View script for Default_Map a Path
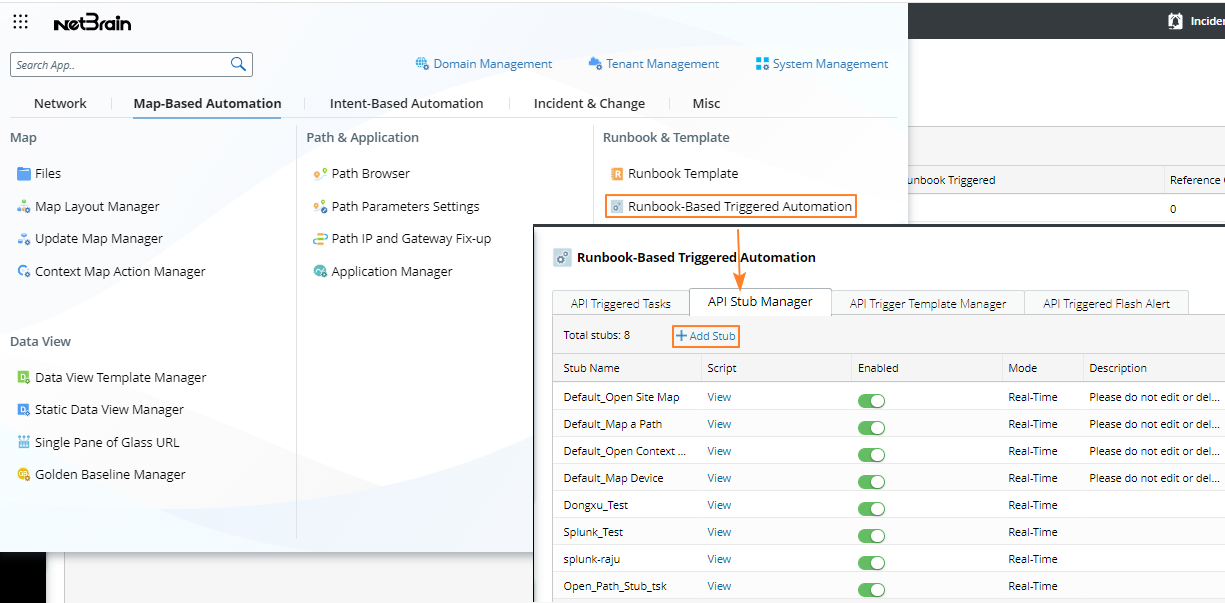Viewport: 1225px width, 603px height. tap(719, 424)
